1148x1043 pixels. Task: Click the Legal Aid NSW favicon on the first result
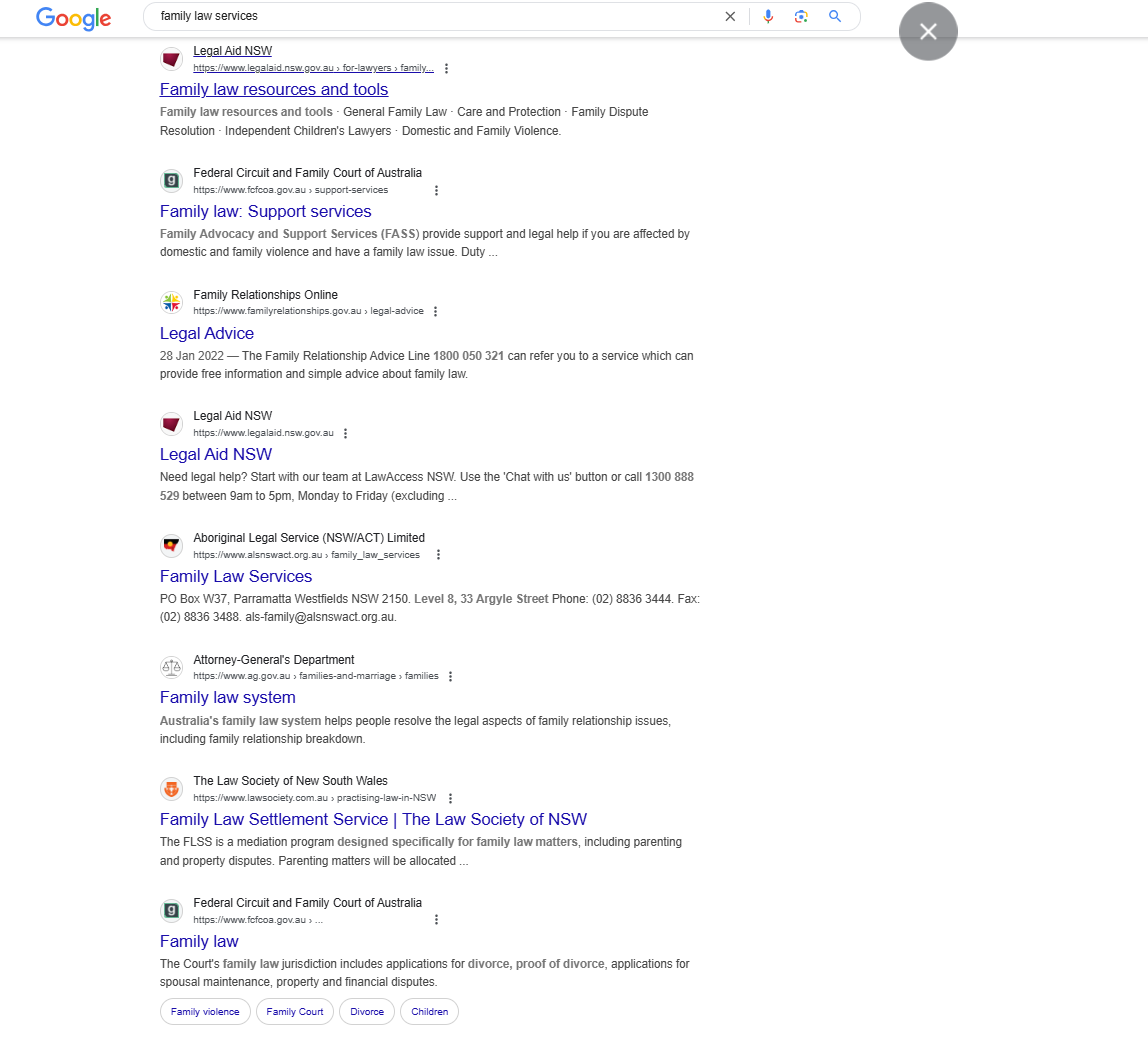pos(171,59)
